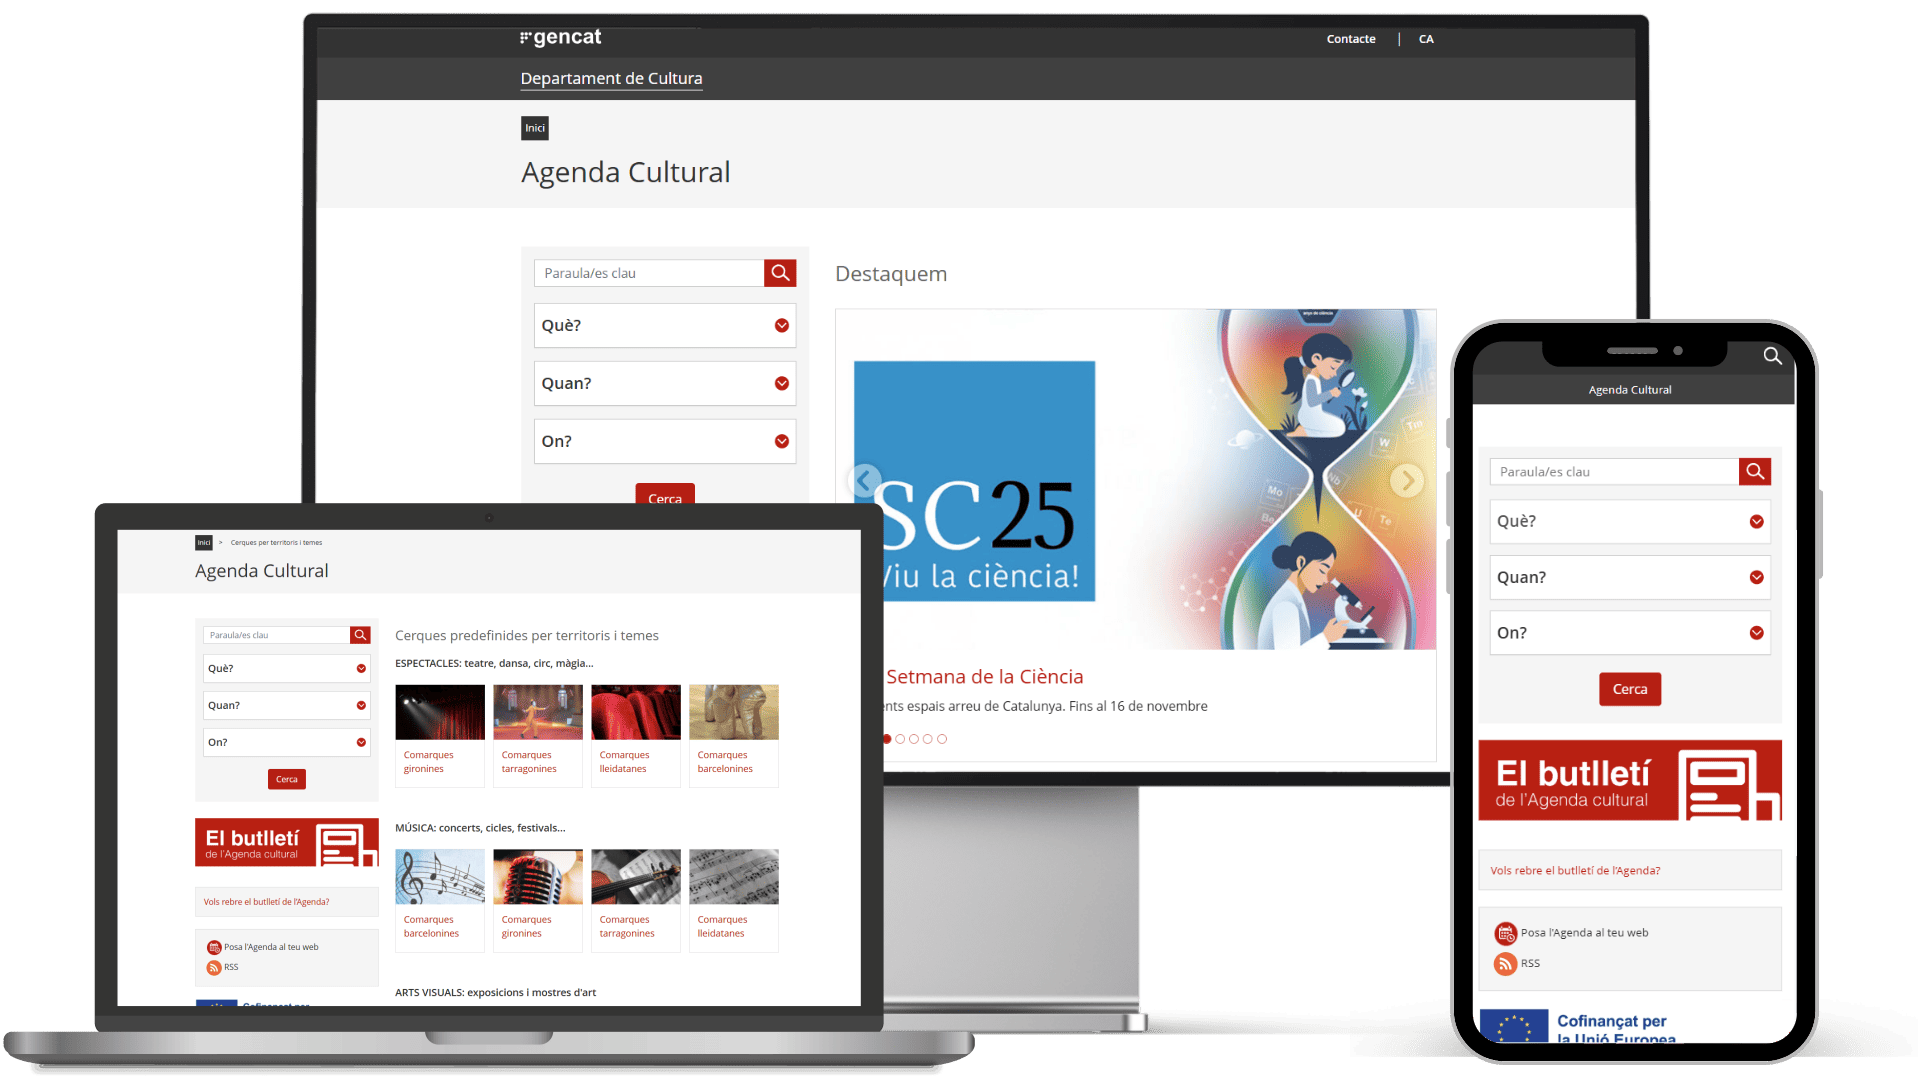Click the Comarques gironines theatre thumbnail
The image size is (1920, 1080).
point(439,712)
